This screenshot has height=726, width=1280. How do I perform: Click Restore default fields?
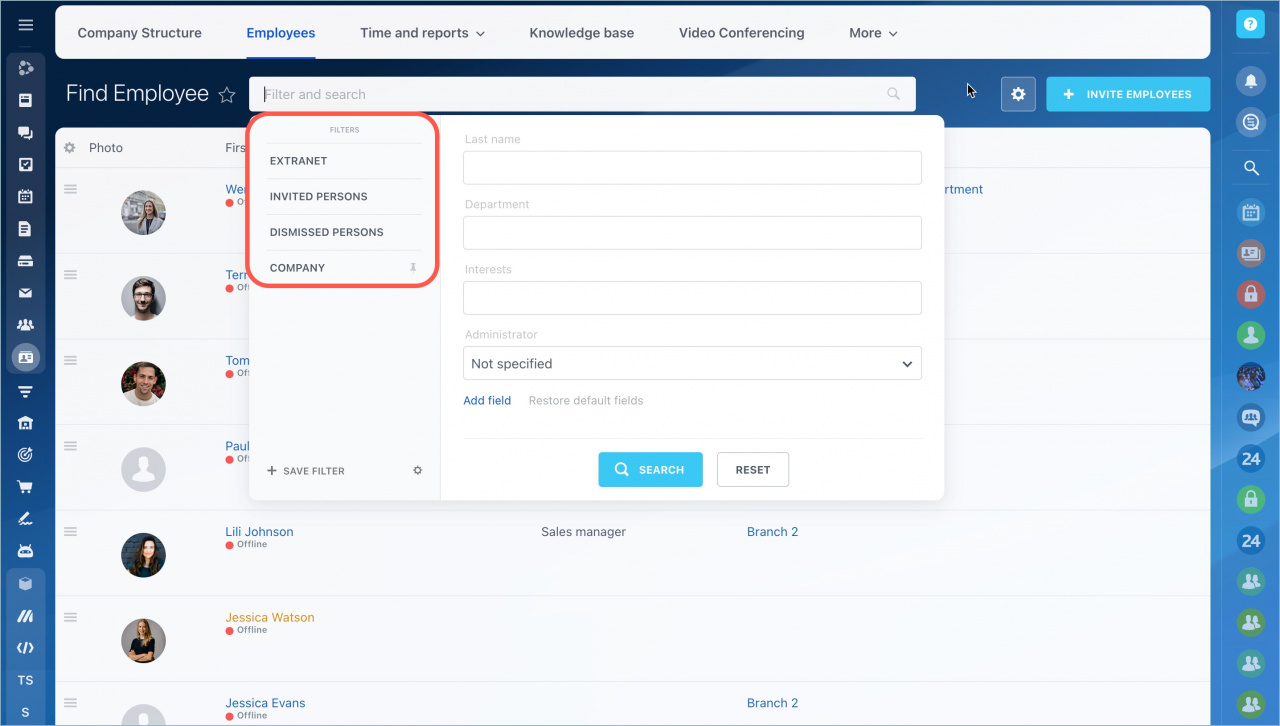(x=586, y=400)
